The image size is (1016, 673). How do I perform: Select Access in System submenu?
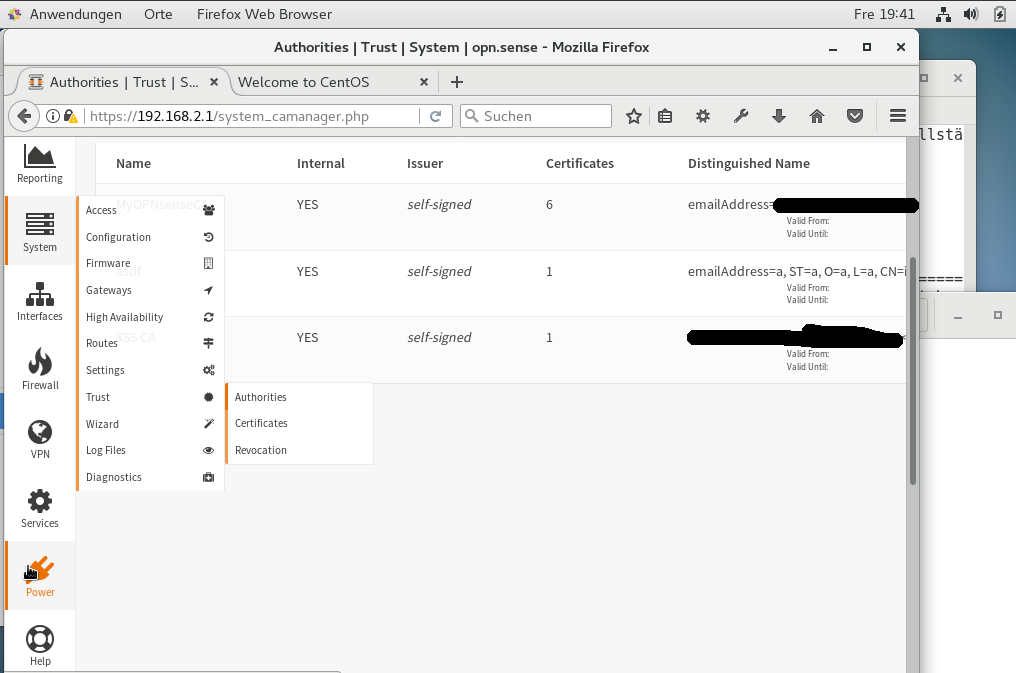coord(150,210)
